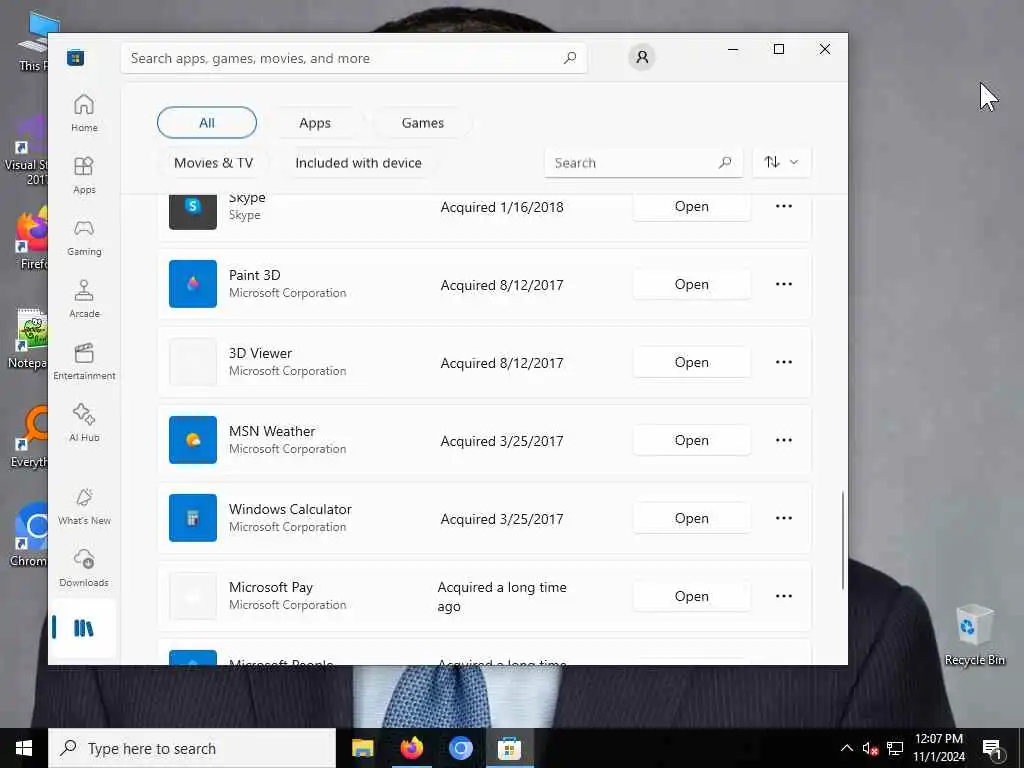Open the Gaming sidebar section
1024x768 pixels.
tap(84, 237)
